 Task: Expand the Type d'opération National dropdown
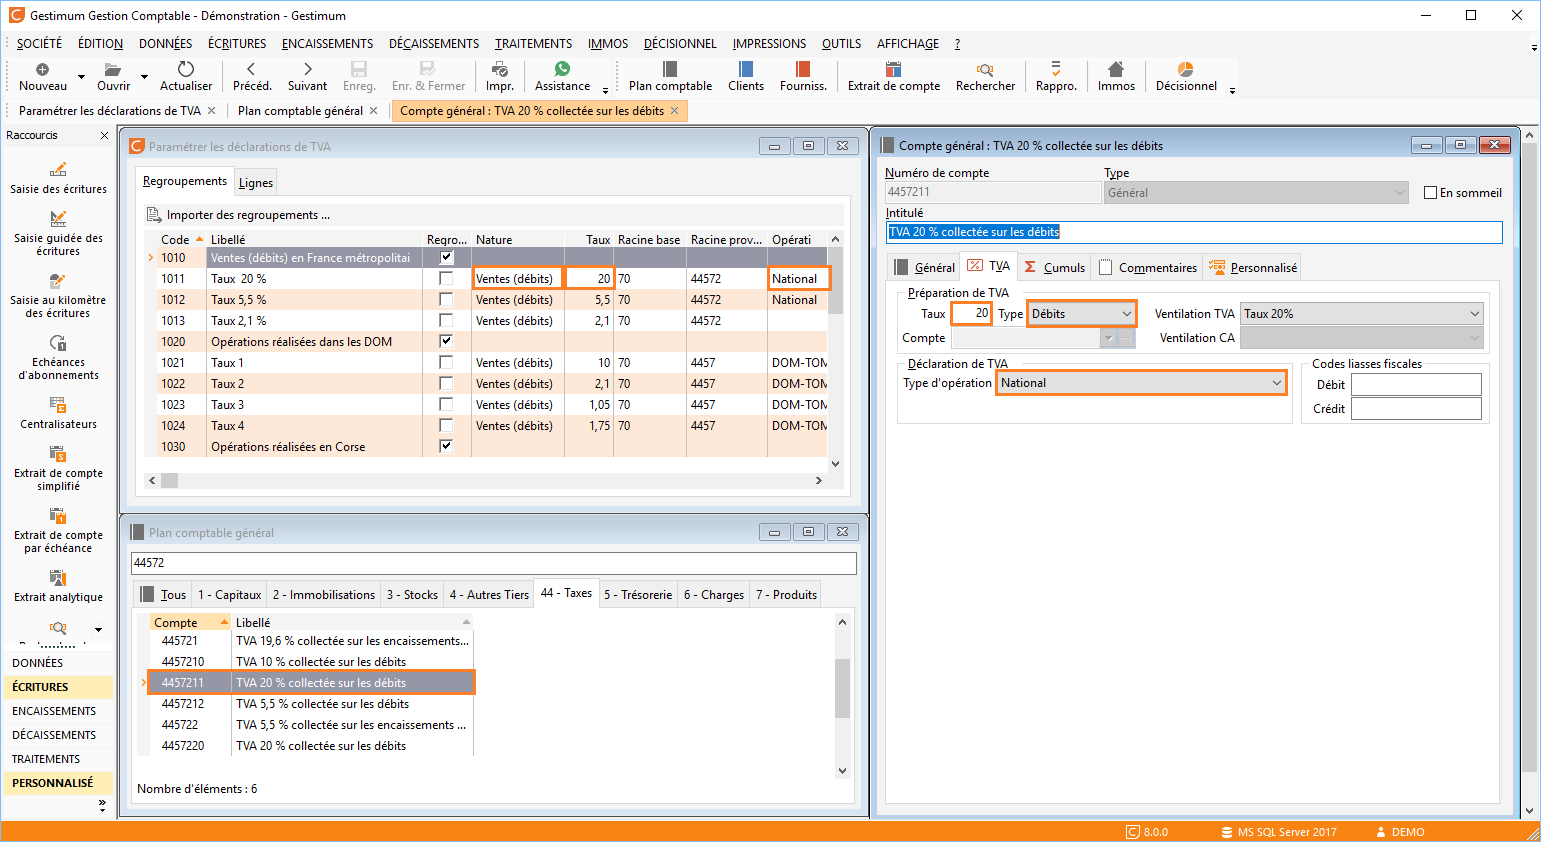pos(1276,383)
